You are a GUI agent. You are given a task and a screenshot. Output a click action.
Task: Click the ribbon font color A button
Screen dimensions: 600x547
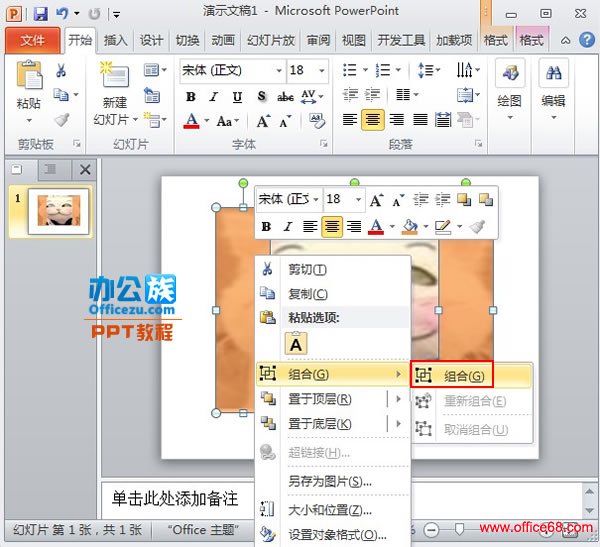pos(191,121)
